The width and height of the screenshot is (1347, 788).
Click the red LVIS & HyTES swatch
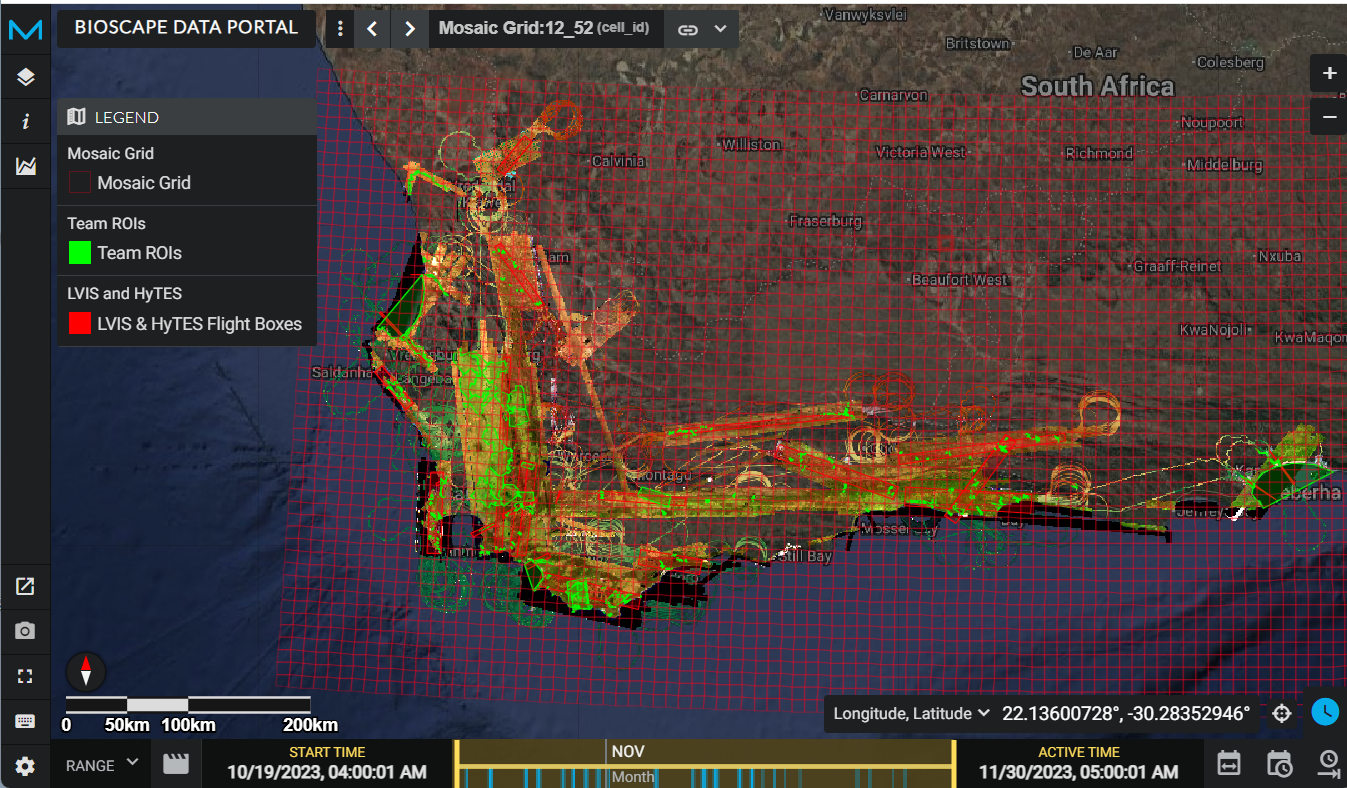point(80,323)
